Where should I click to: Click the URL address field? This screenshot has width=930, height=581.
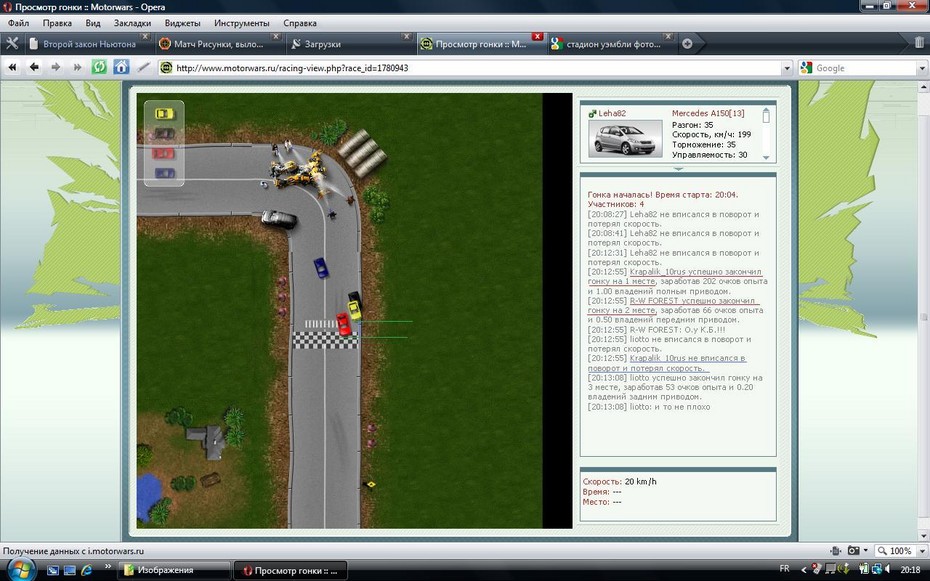[x=477, y=68]
